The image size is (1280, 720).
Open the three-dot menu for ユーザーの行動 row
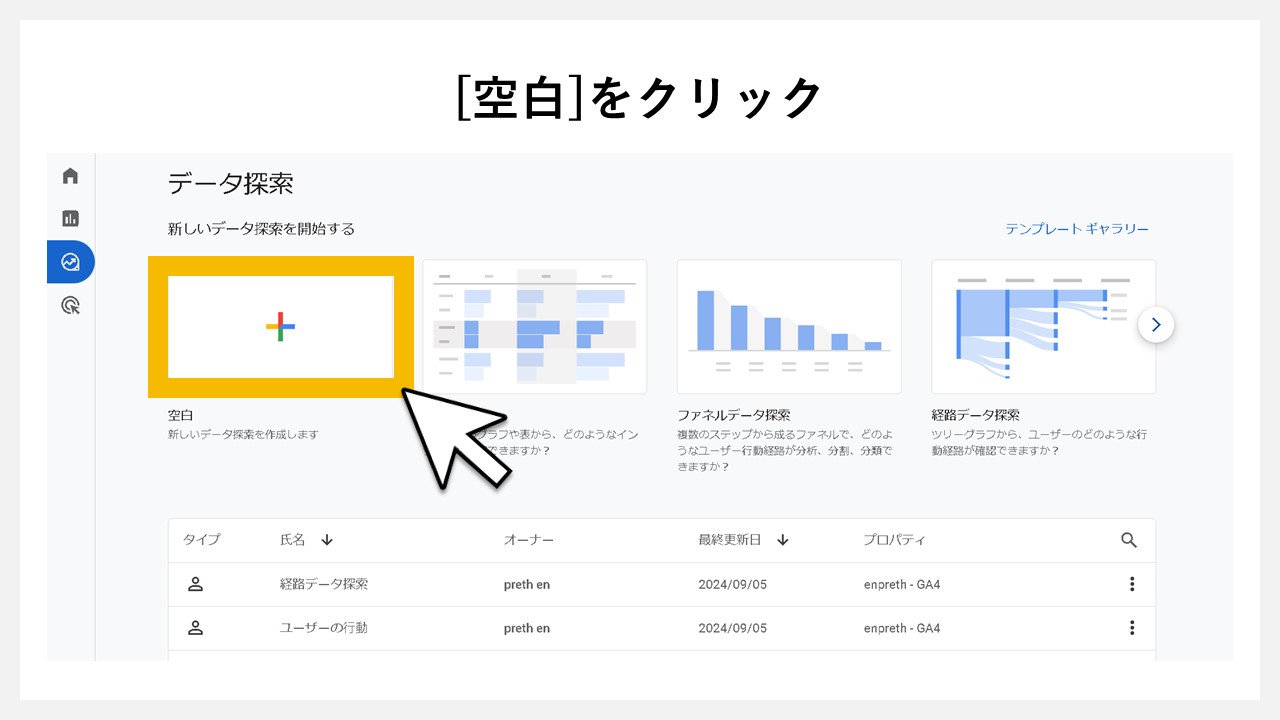click(x=1131, y=628)
